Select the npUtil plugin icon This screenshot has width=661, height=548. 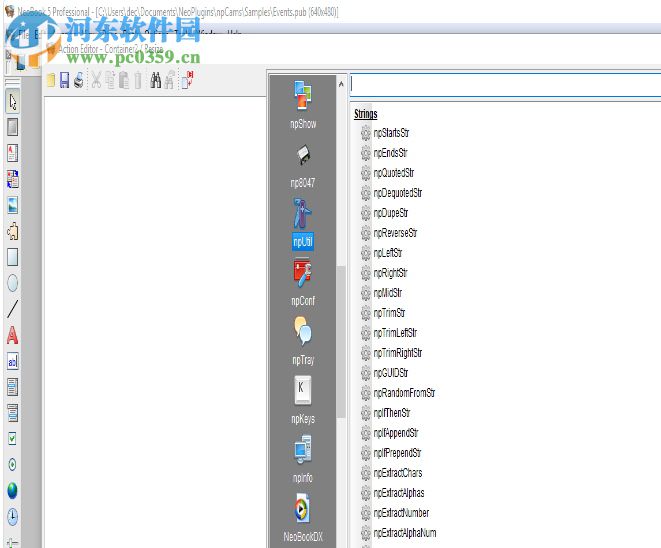303,213
